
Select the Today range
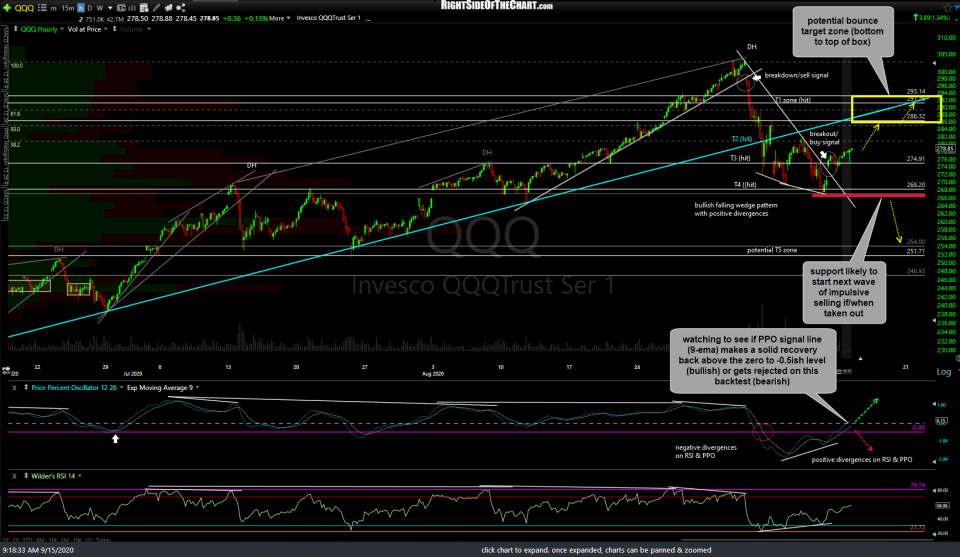pyautogui.click(x=103, y=540)
